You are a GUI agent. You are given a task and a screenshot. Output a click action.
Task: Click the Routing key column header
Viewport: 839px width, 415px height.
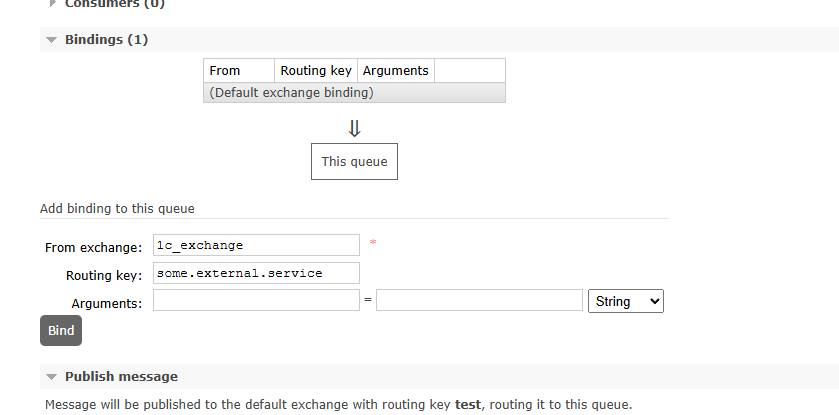316,71
